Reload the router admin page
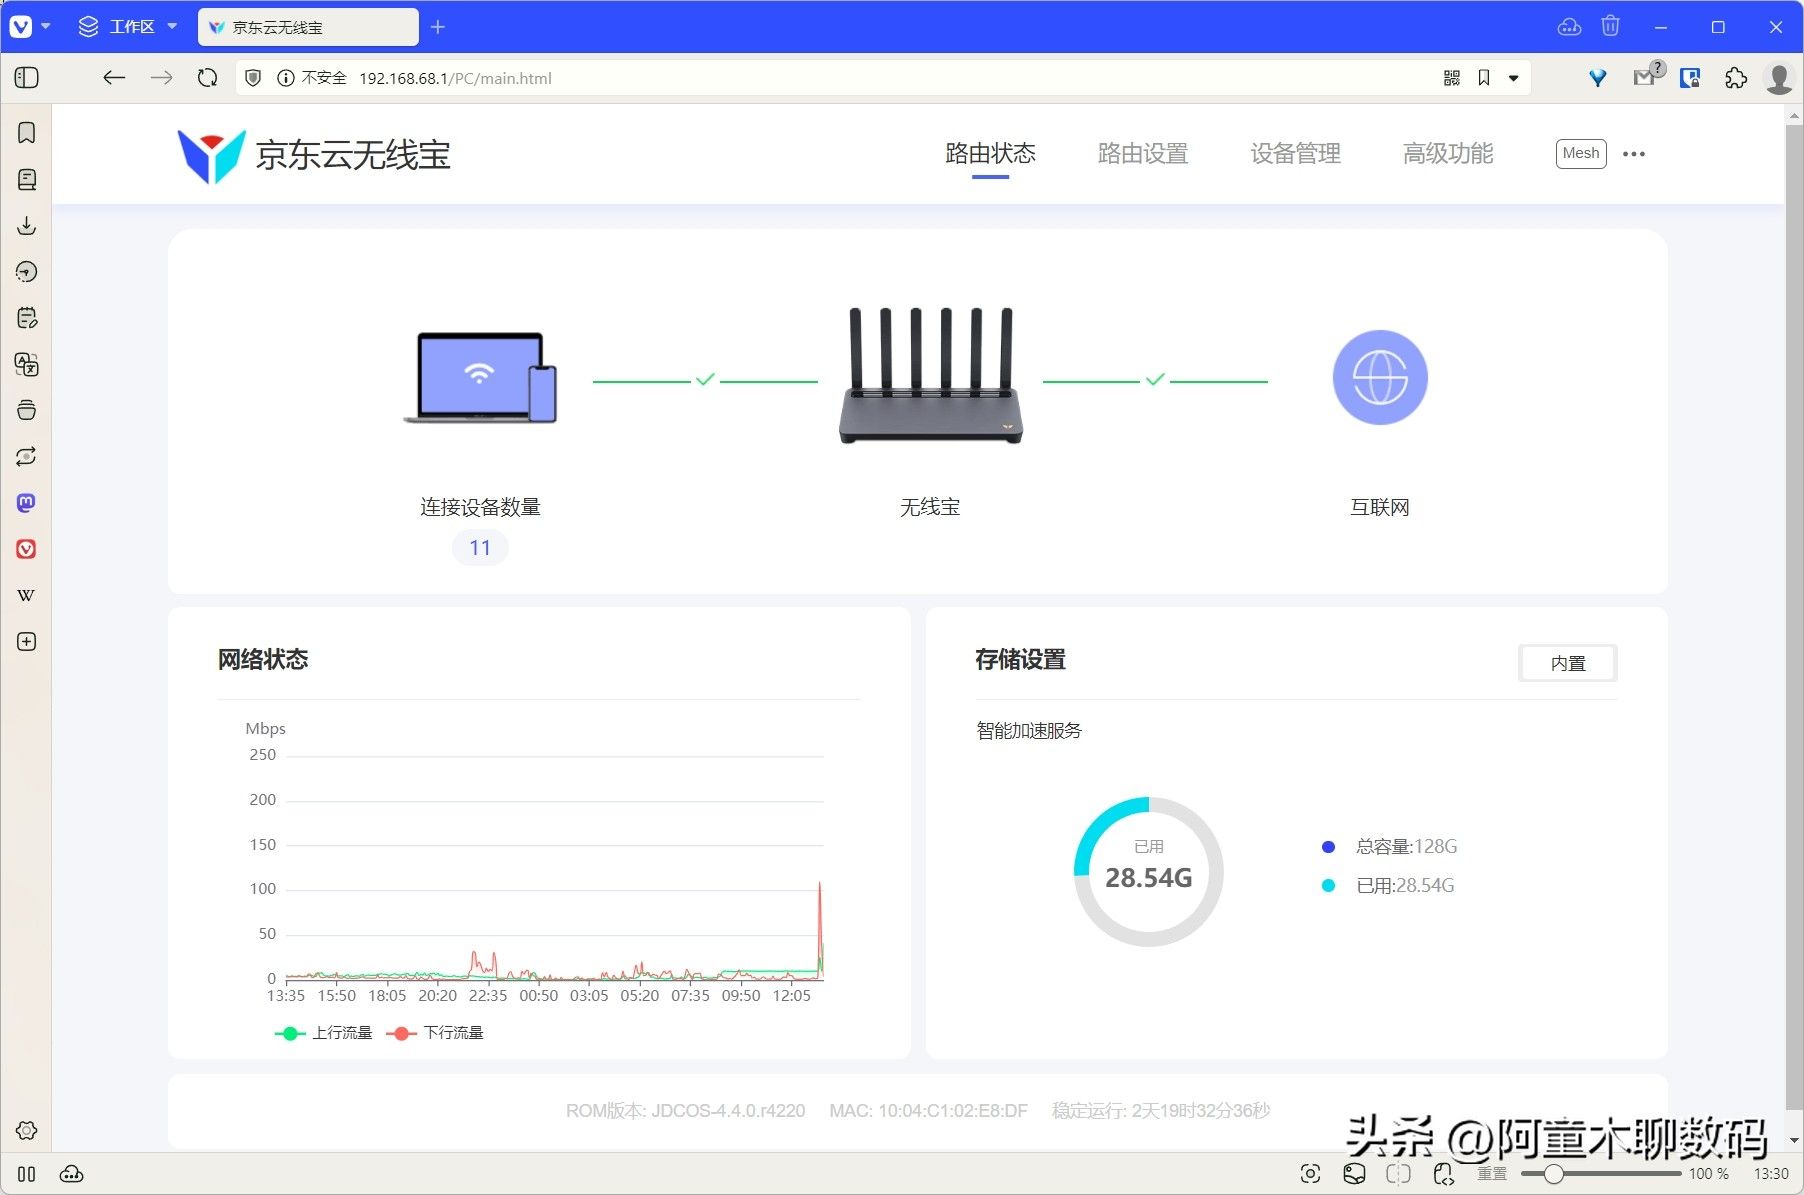 tap(207, 78)
